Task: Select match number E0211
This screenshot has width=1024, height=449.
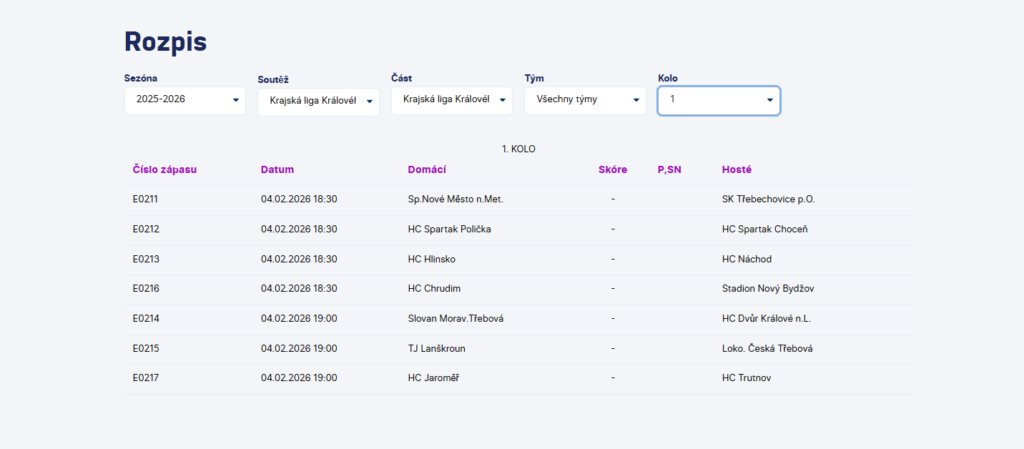Action: pos(146,199)
